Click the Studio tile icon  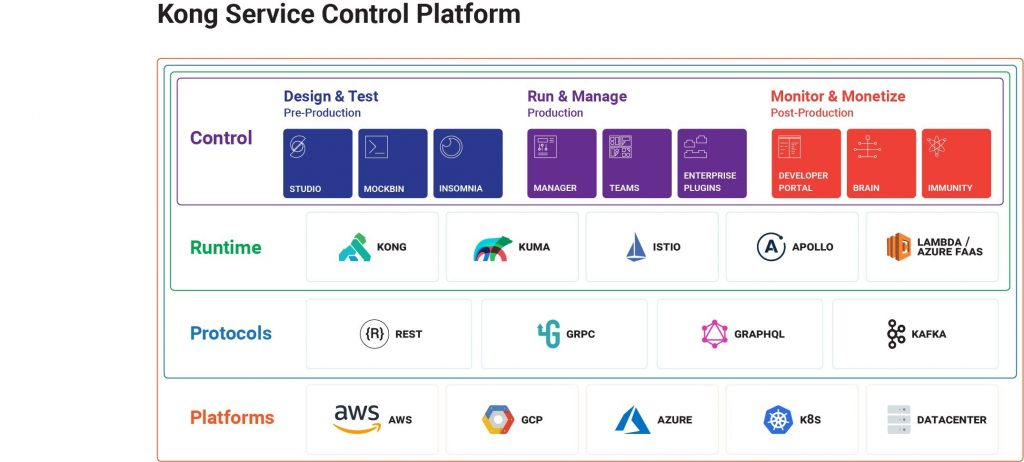(298, 147)
